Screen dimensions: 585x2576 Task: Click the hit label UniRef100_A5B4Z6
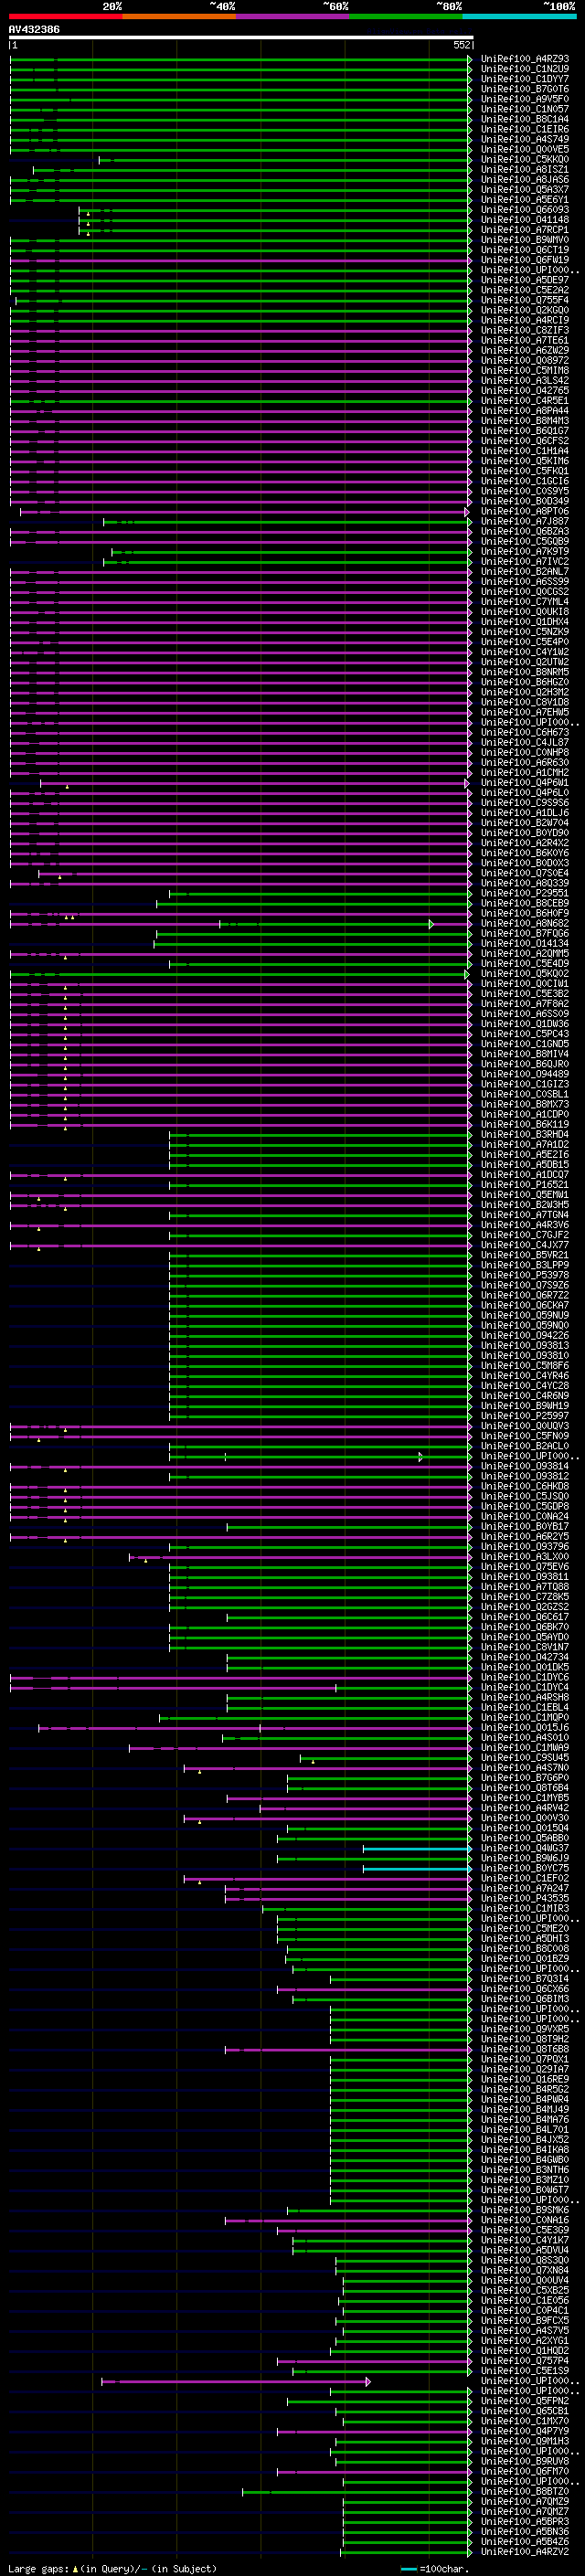pyautogui.click(x=524, y=2542)
